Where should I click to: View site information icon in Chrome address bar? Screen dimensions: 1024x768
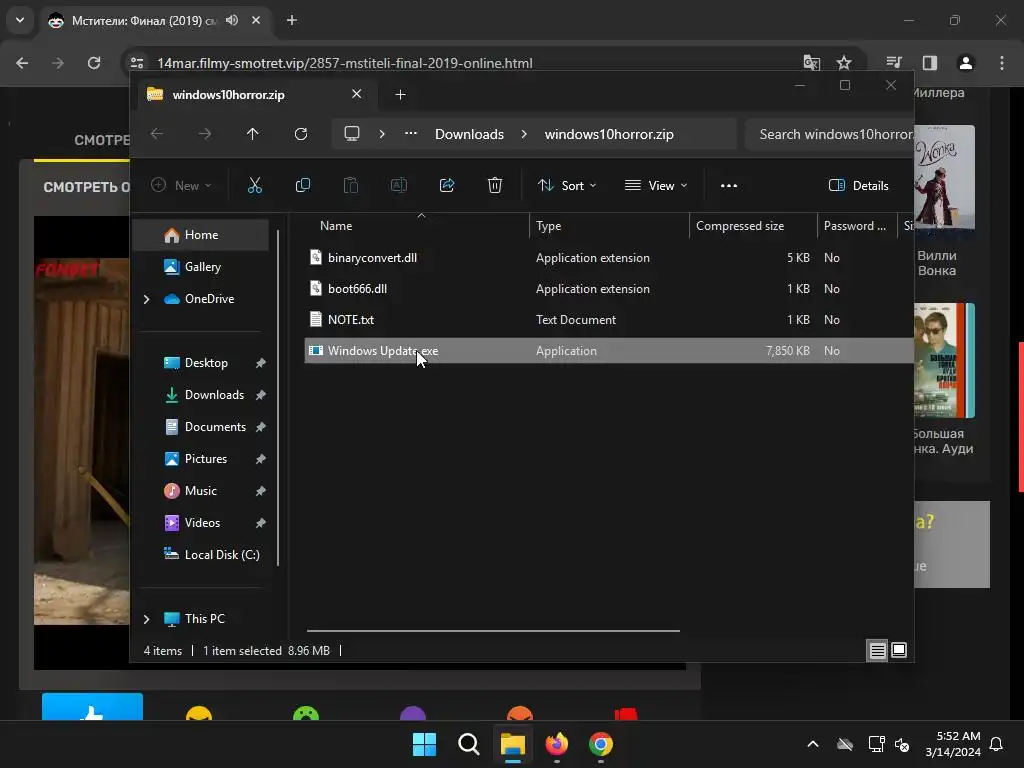click(137, 63)
